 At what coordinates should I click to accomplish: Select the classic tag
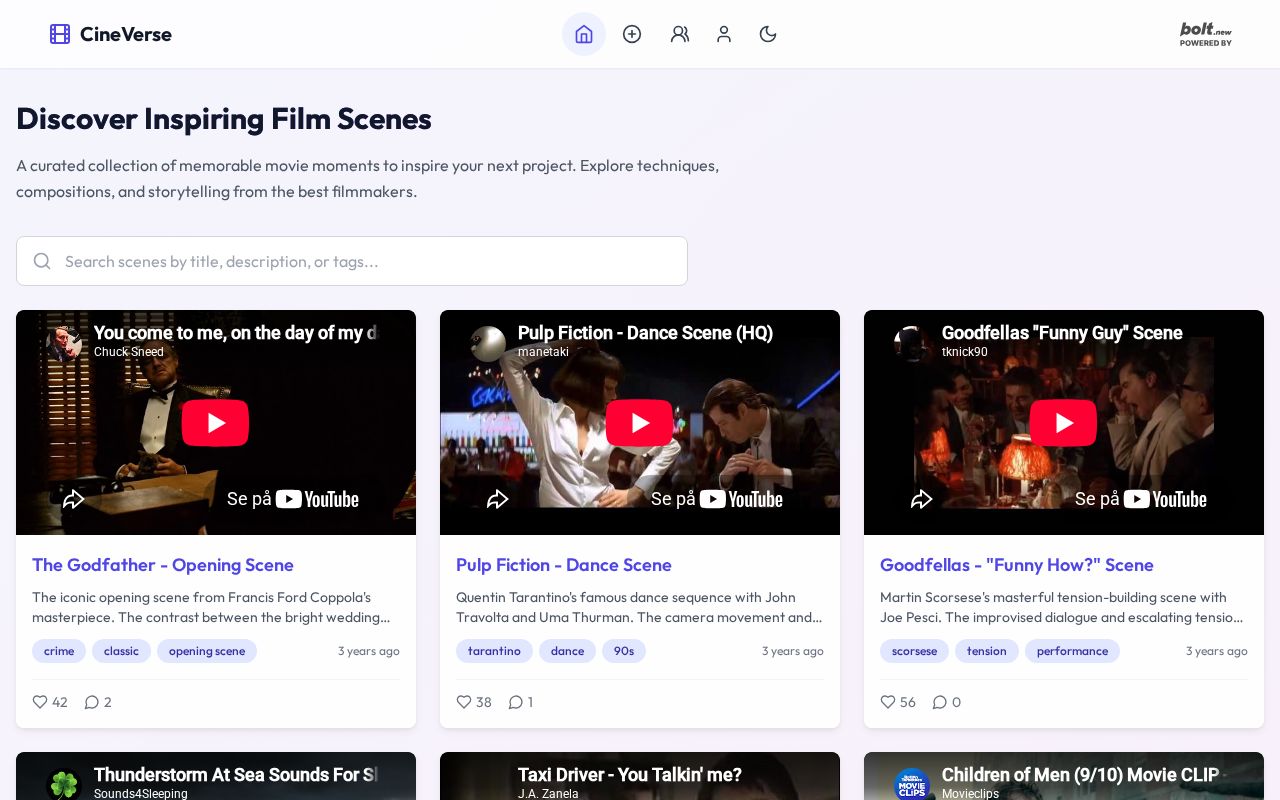pos(121,651)
